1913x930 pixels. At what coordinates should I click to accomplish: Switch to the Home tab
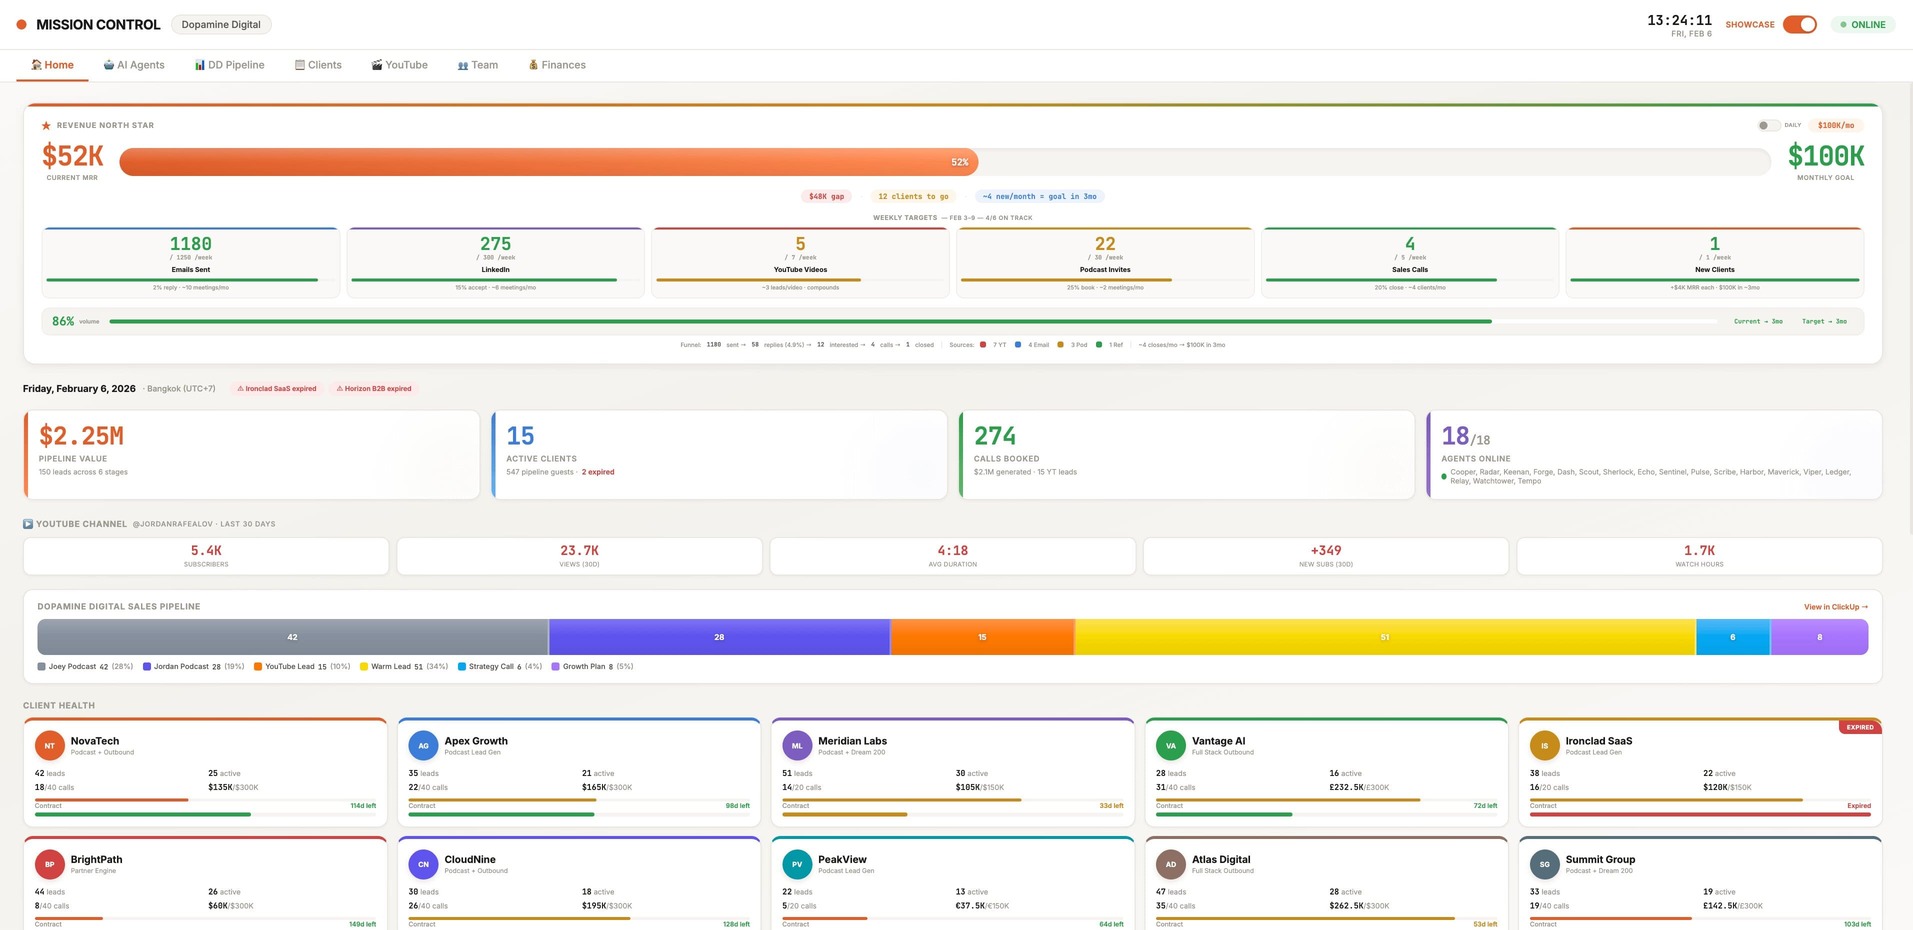click(x=52, y=64)
